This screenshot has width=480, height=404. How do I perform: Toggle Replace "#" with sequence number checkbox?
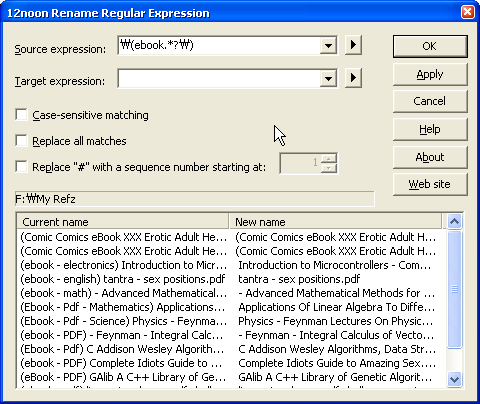pos(21,166)
